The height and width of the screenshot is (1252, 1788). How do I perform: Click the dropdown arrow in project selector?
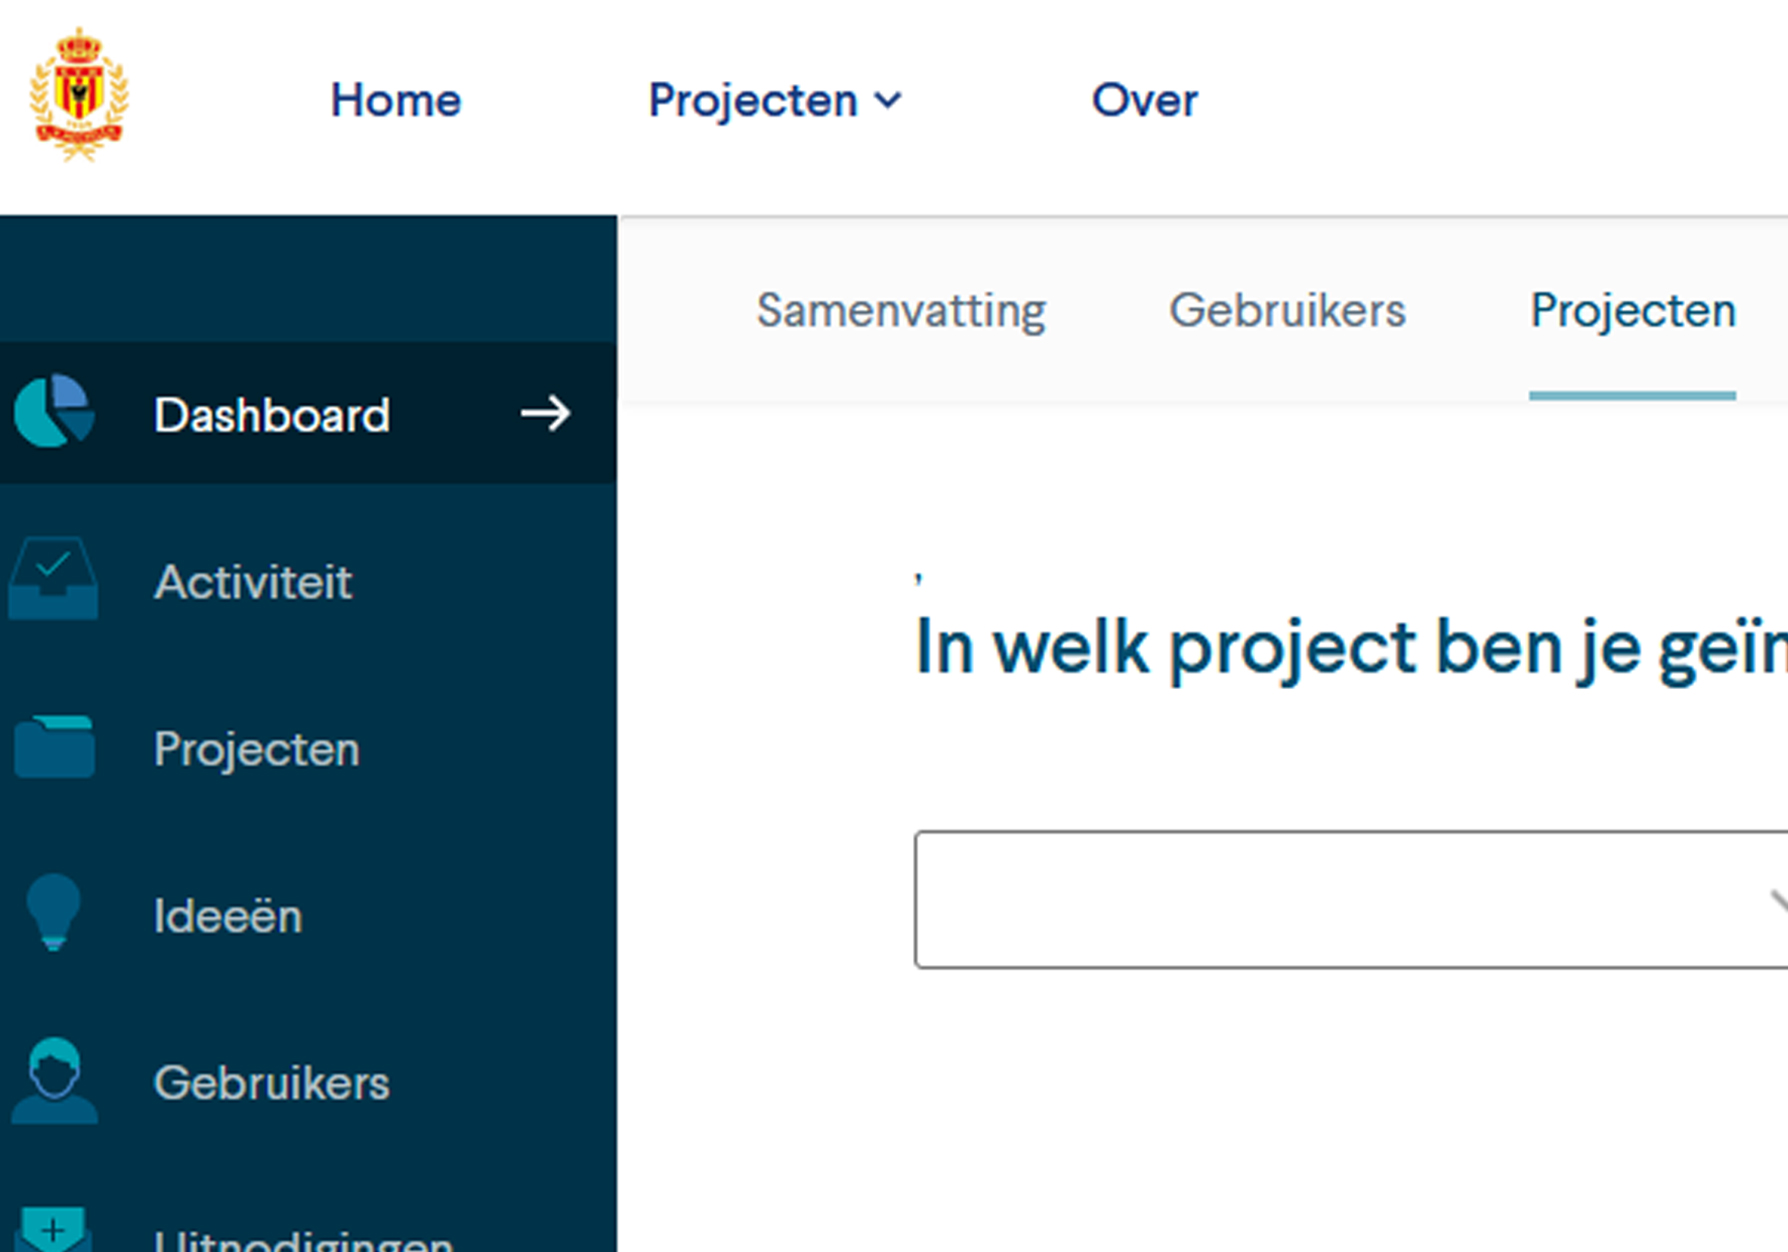click(1777, 900)
